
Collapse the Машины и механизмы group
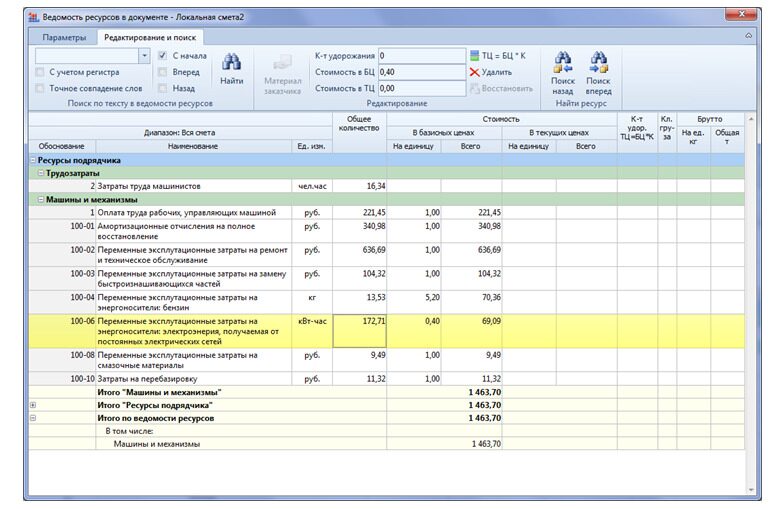pos(41,199)
